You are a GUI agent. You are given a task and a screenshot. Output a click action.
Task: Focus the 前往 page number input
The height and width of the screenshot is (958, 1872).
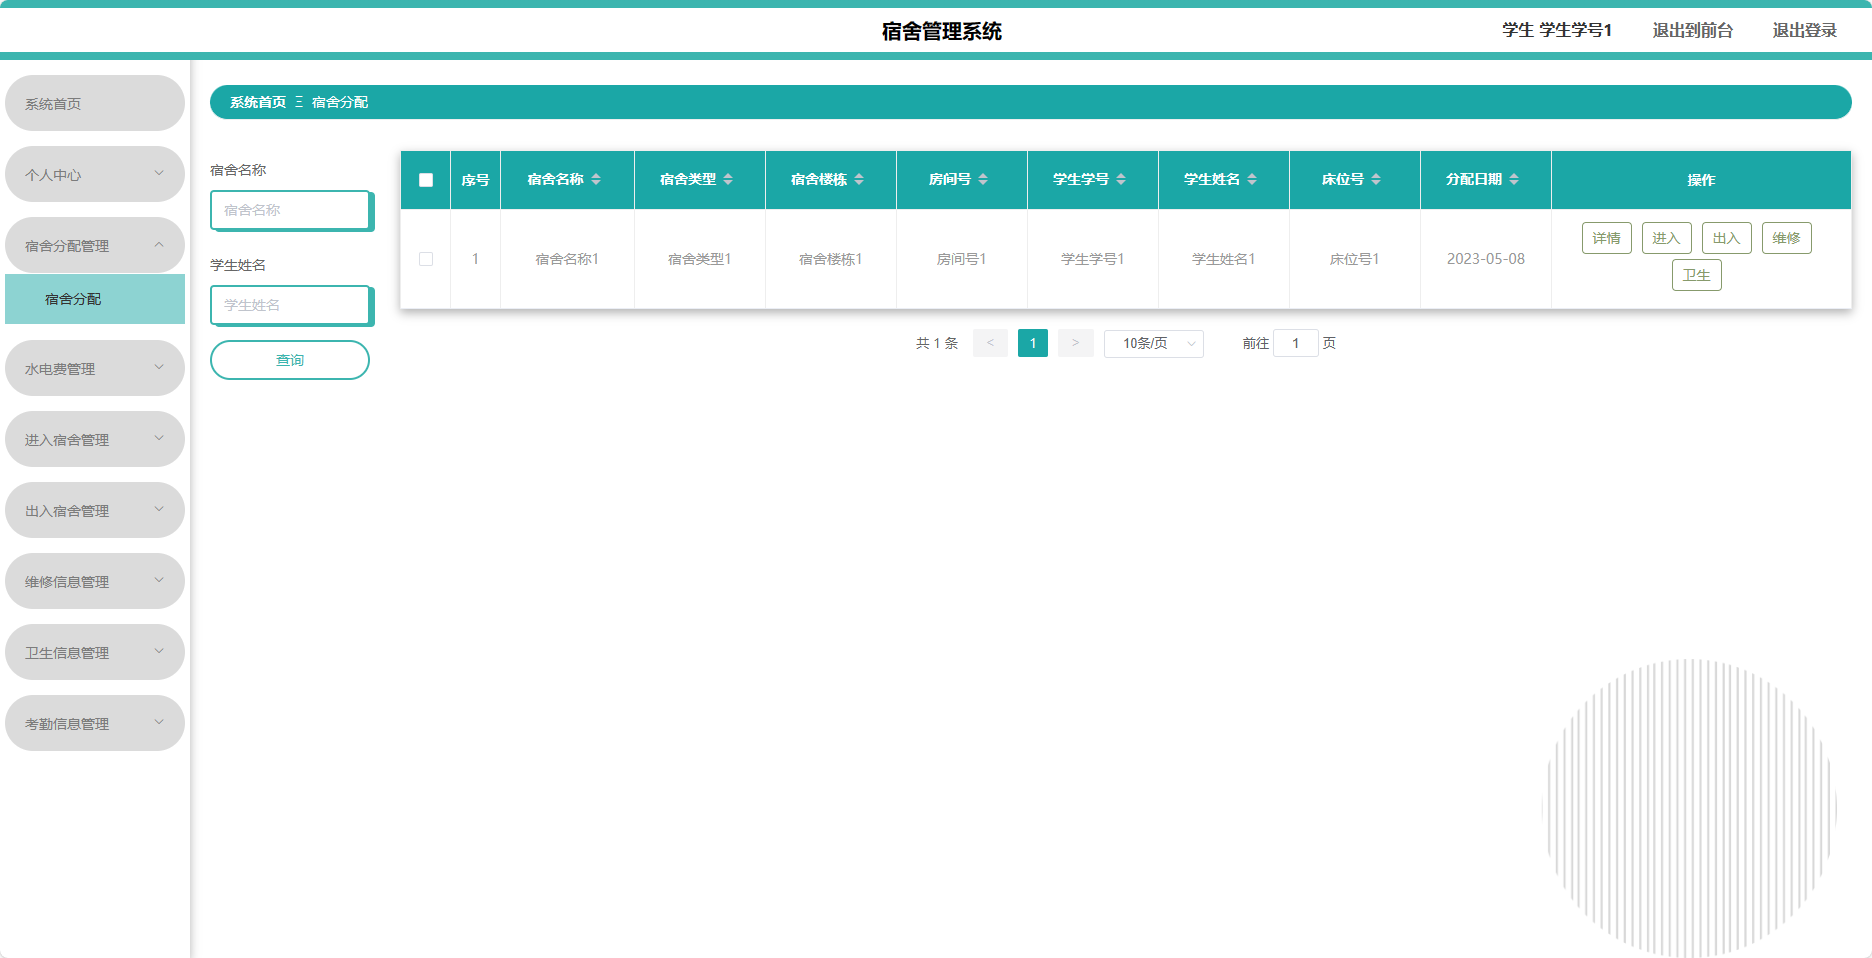coord(1296,343)
